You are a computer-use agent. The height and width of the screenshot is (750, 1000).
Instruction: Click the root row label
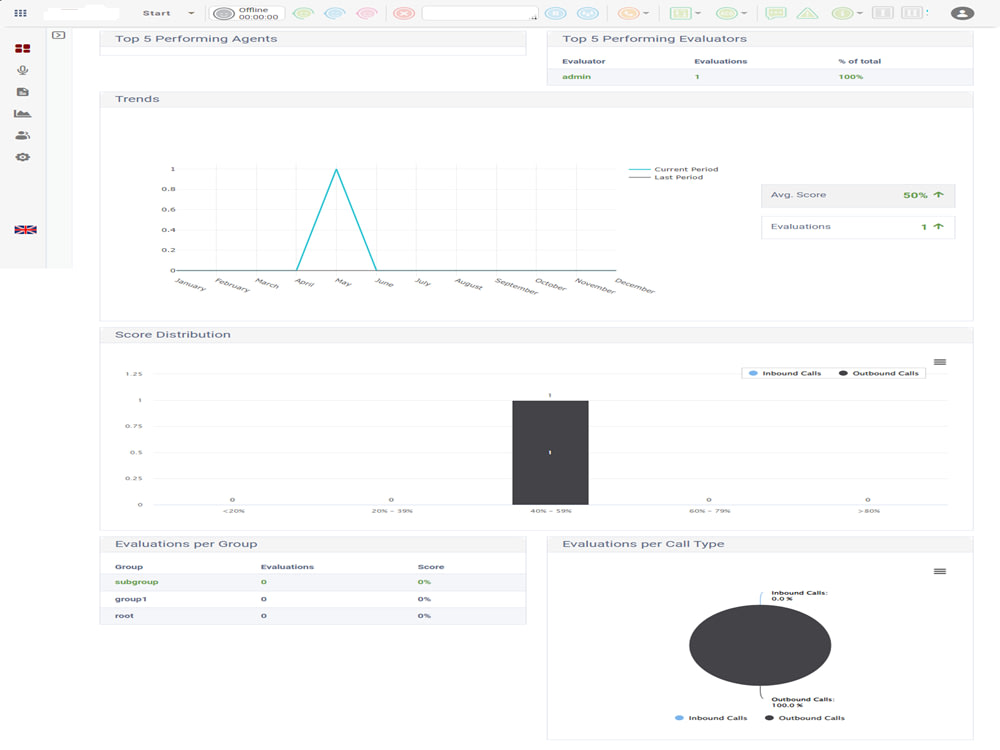coord(124,615)
